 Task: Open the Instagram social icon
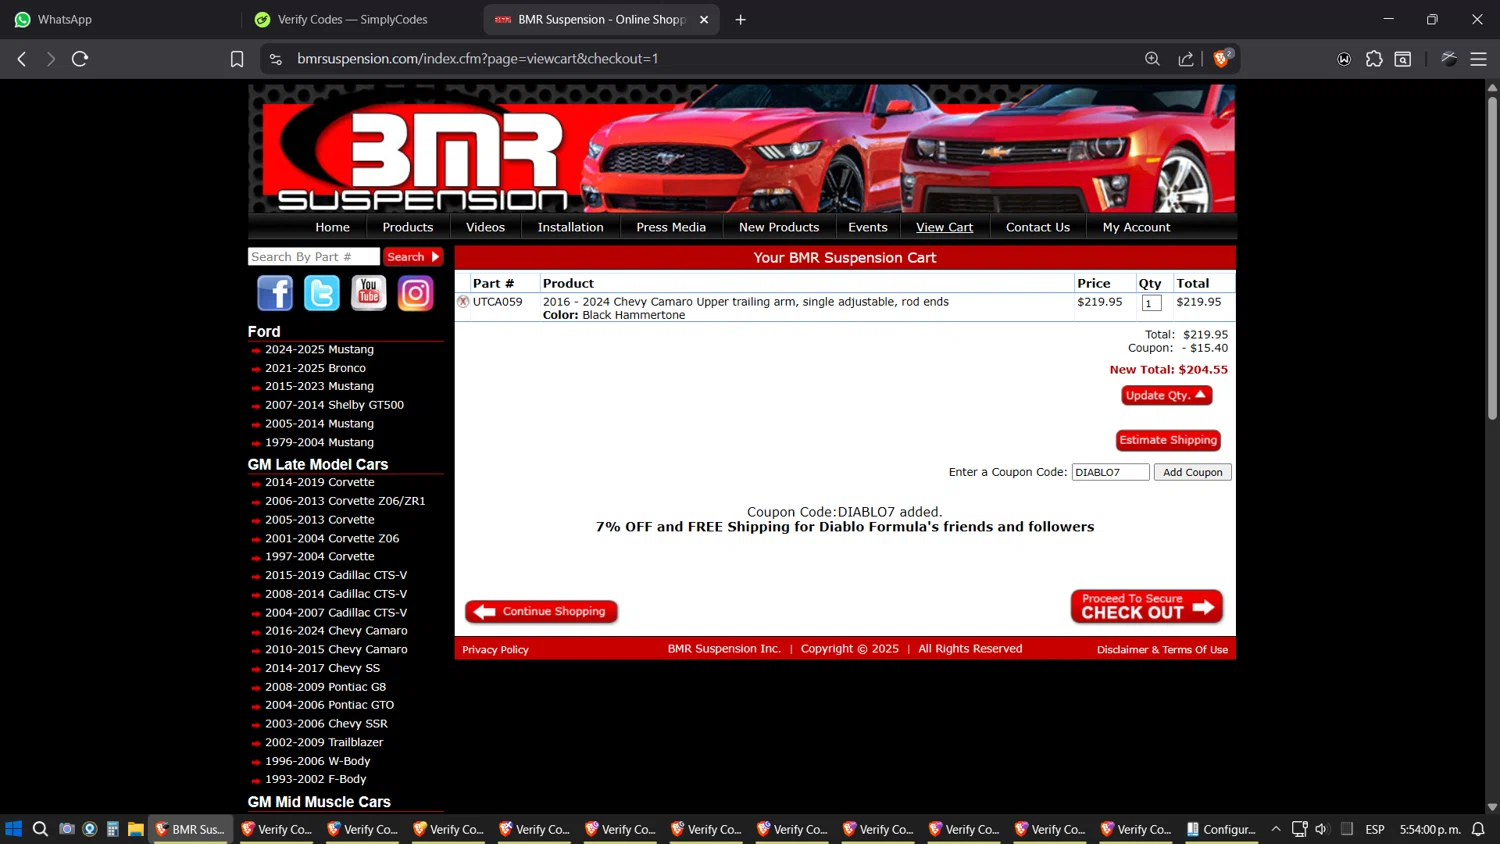coord(416,293)
